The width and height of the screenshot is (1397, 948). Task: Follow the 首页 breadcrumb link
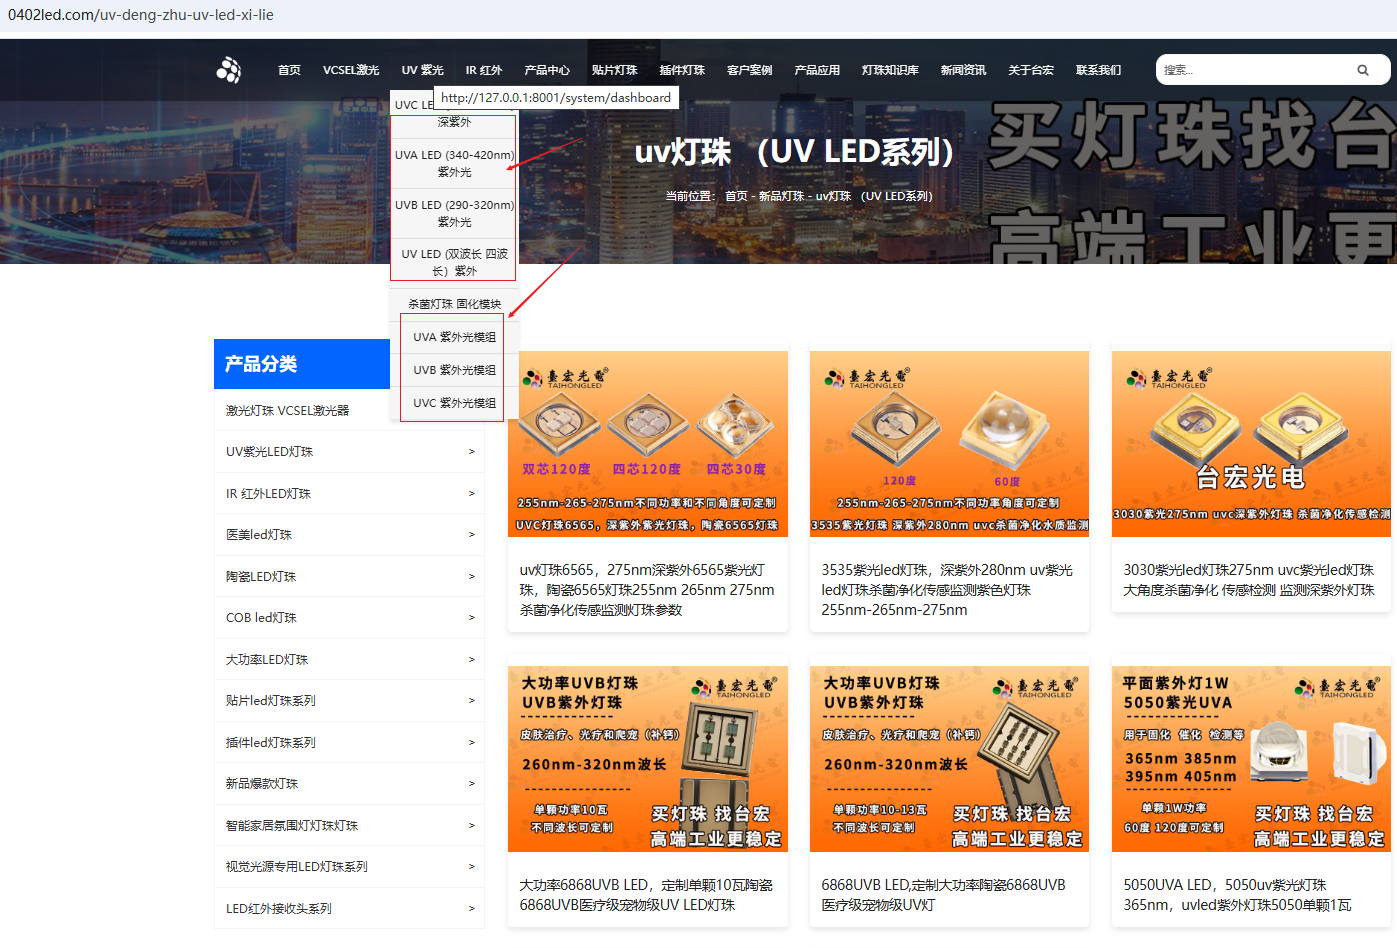click(736, 196)
